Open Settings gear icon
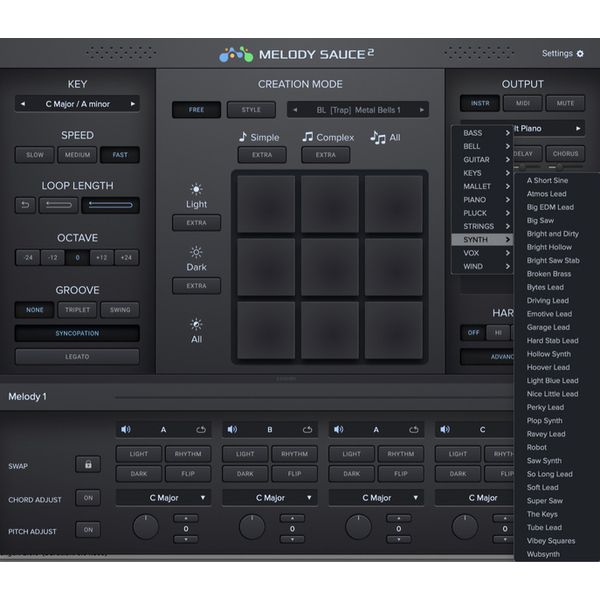Image resolution: width=600 pixels, height=600 pixels. (580, 54)
